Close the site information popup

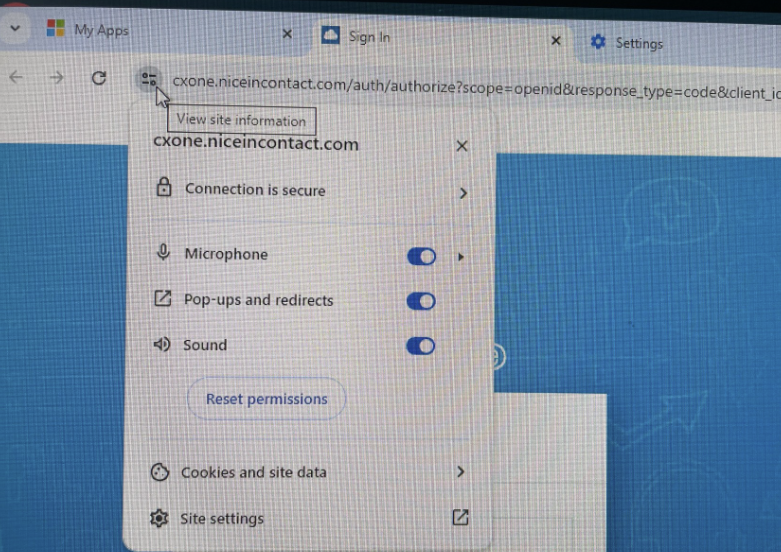(x=462, y=146)
